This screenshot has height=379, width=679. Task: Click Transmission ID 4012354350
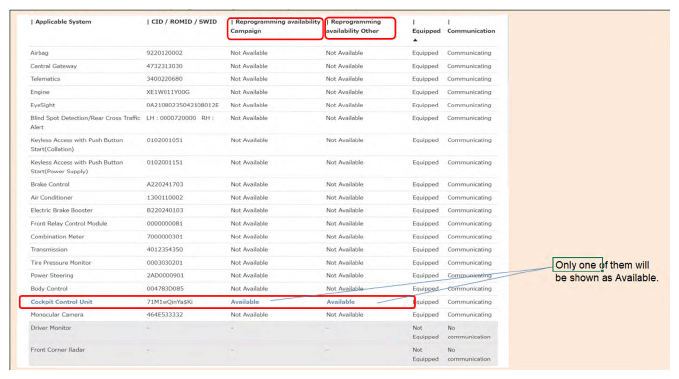coord(165,249)
